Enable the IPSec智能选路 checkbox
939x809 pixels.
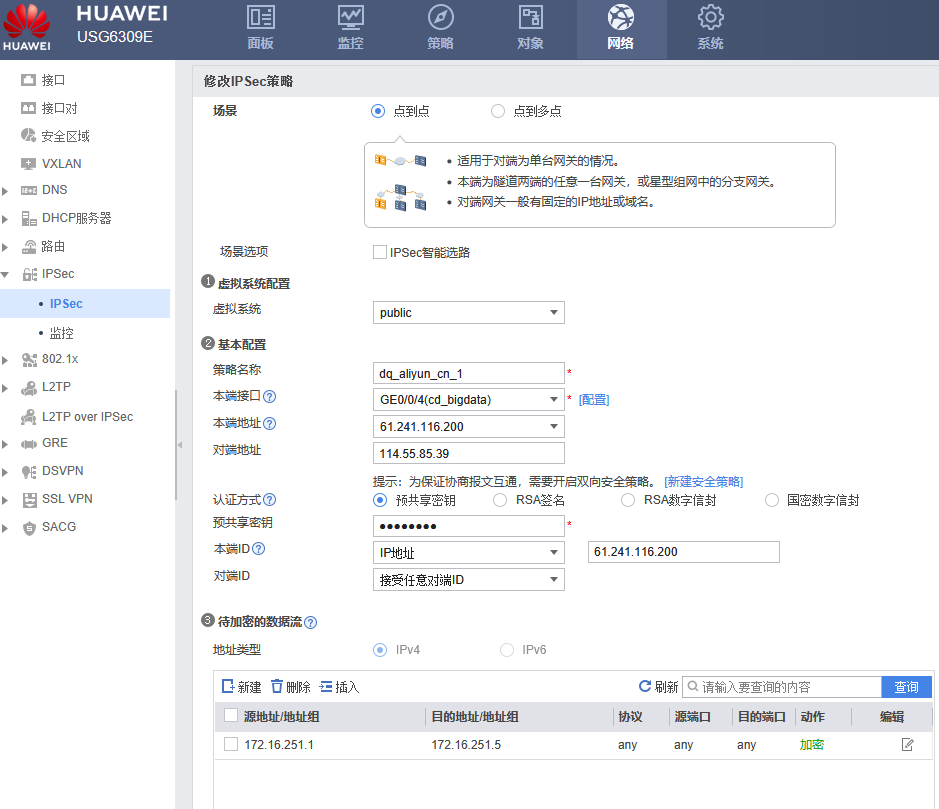[x=380, y=252]
